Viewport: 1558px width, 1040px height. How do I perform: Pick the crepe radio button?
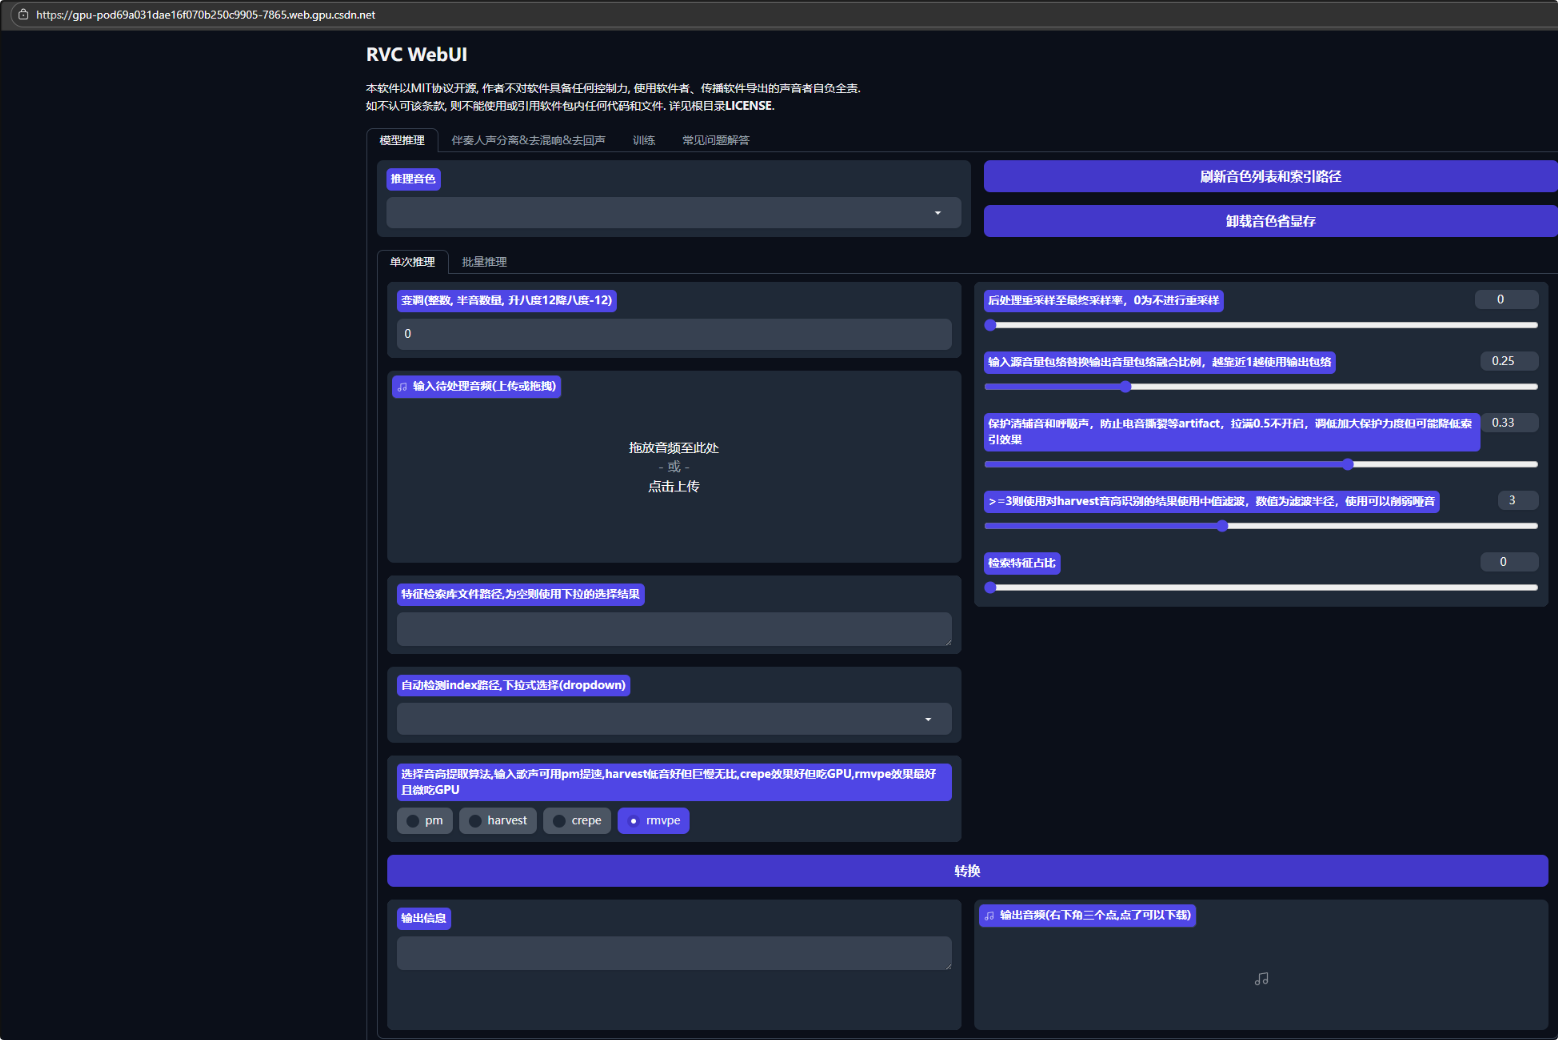coord(560,821)
